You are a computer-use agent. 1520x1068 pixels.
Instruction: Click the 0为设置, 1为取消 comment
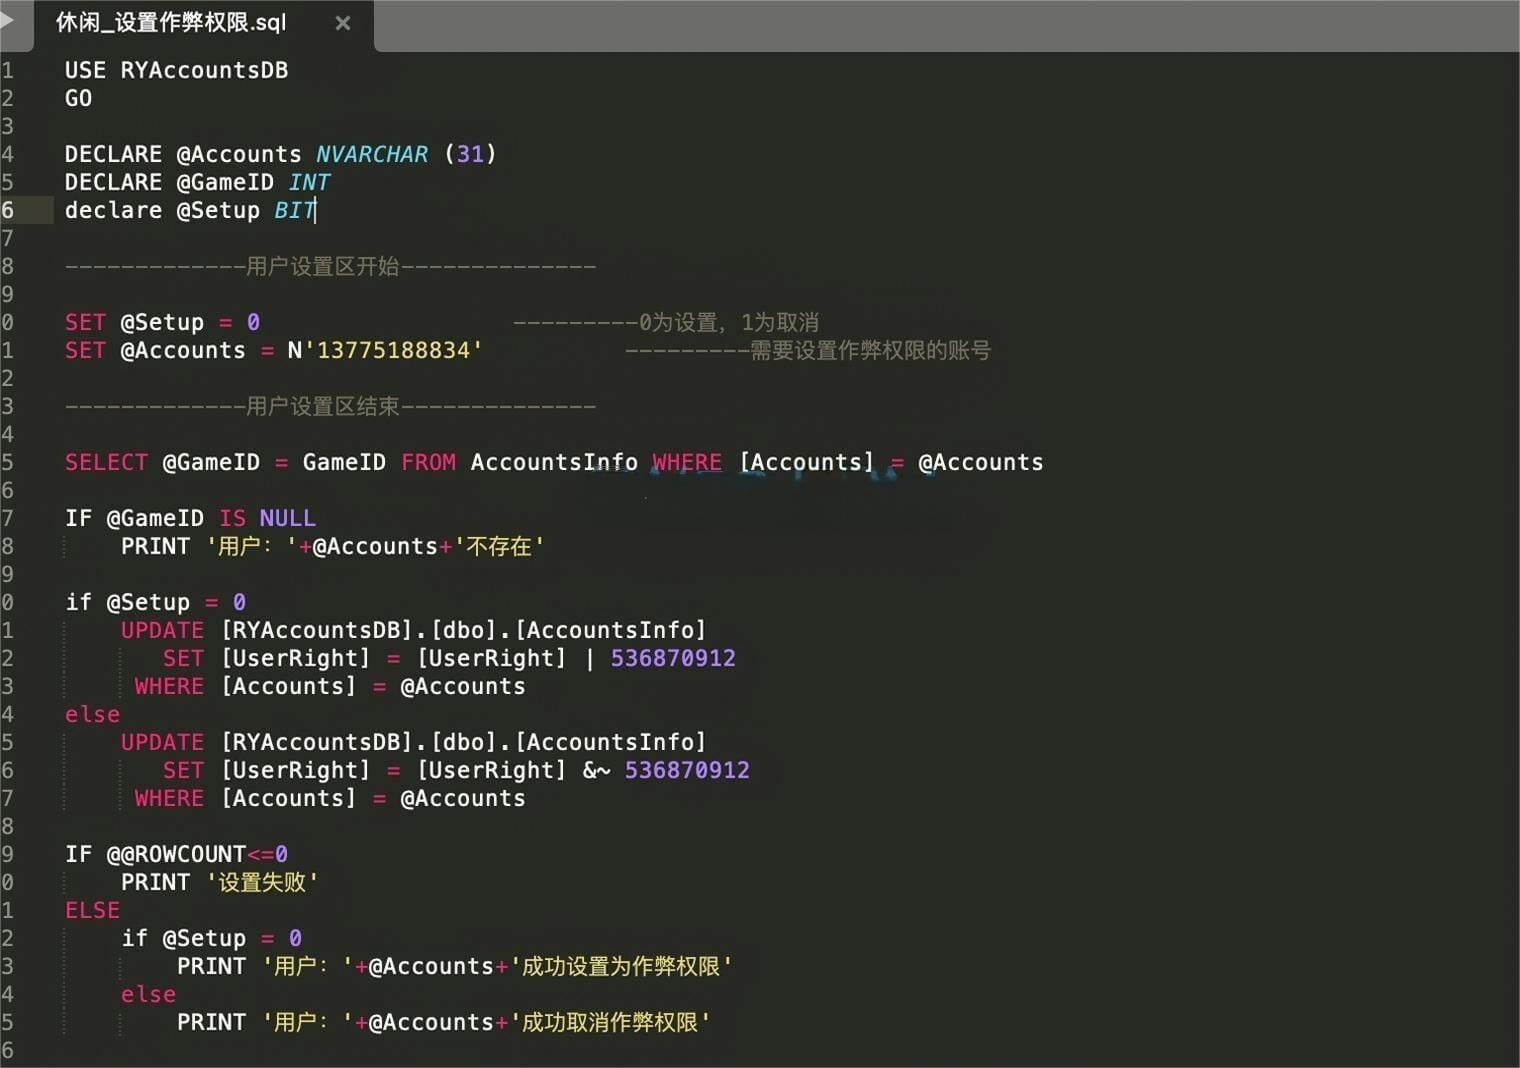[x=728, y=322]
